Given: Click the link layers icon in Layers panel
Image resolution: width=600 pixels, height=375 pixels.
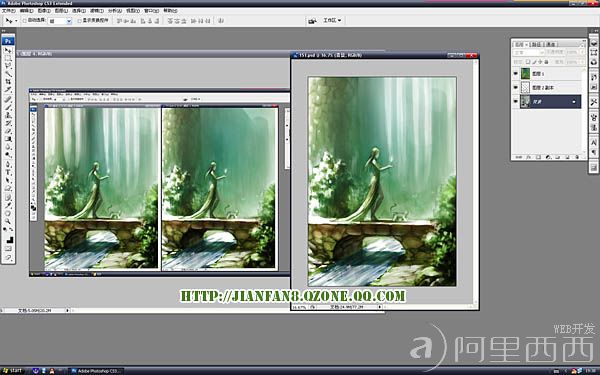Looking at the screenshot, I should click(x=518, y=157).
